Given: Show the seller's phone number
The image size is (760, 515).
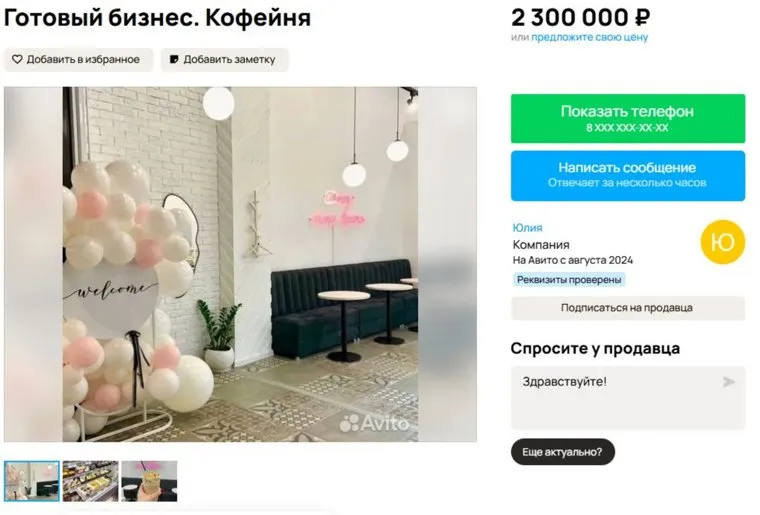Looking at the screenshot, I should (x=628, y=118).
